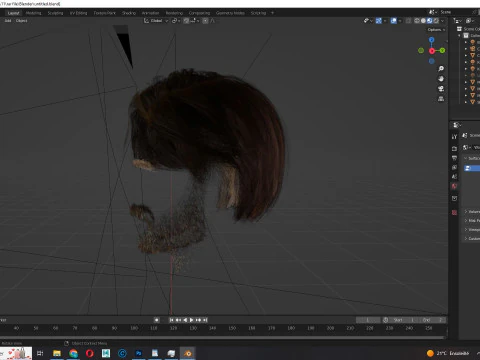480x360 pixels.
Task: Click the green Y axis on navigation gizmo
Action: 442,50
